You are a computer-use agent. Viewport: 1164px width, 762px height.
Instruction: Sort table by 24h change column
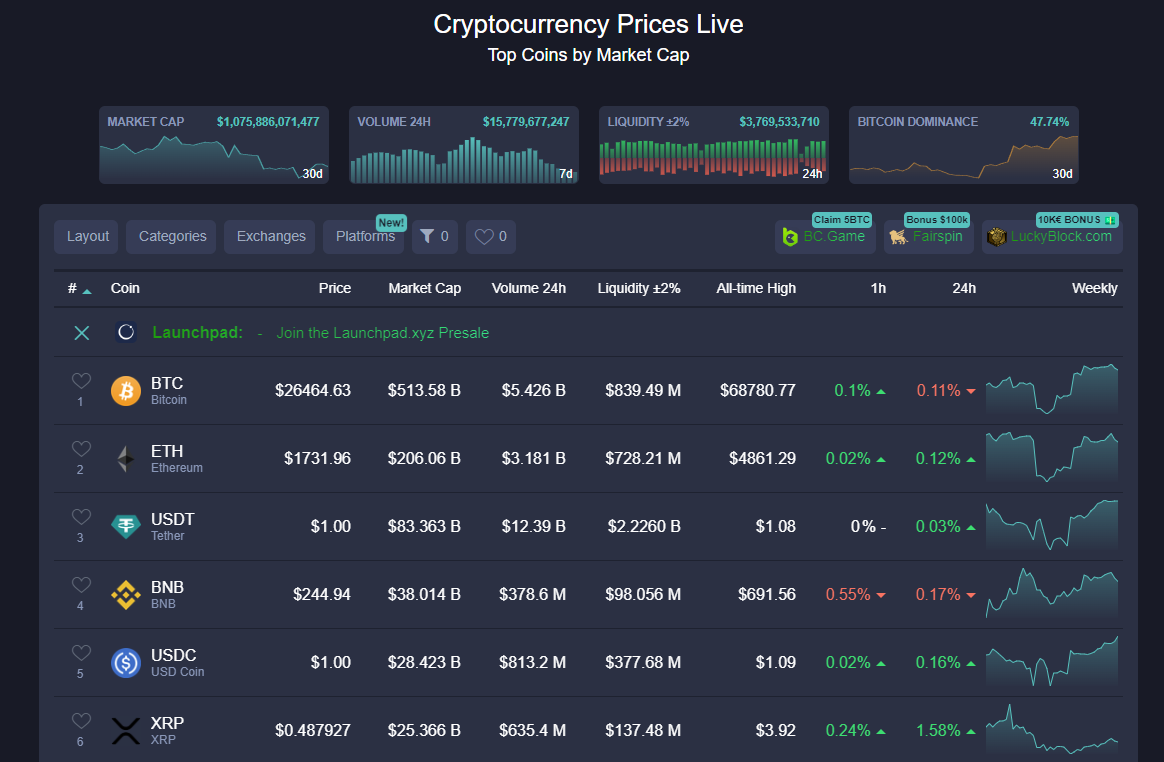(964, 288)
